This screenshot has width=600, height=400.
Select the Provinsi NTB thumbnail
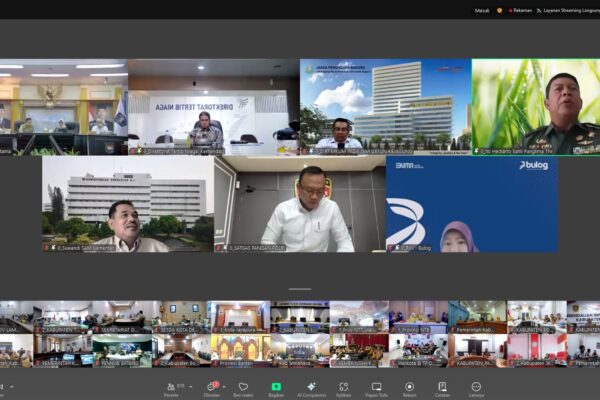pyautogui.click(x=419, y=317)
